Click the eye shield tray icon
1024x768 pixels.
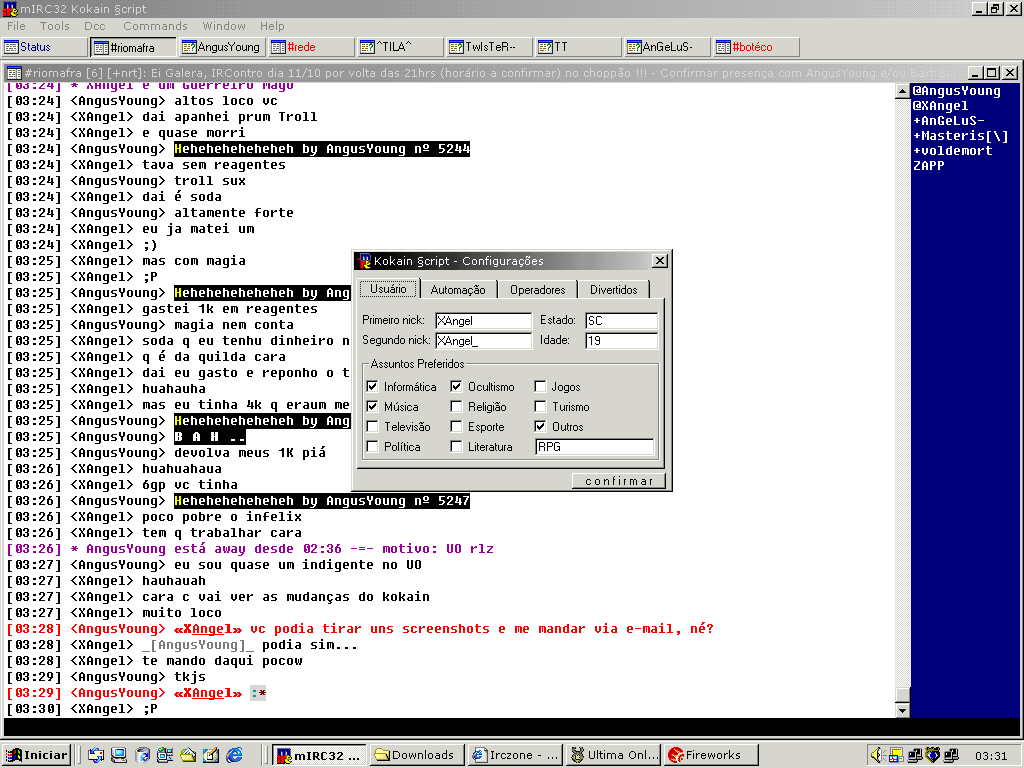(x=933, y=755)
